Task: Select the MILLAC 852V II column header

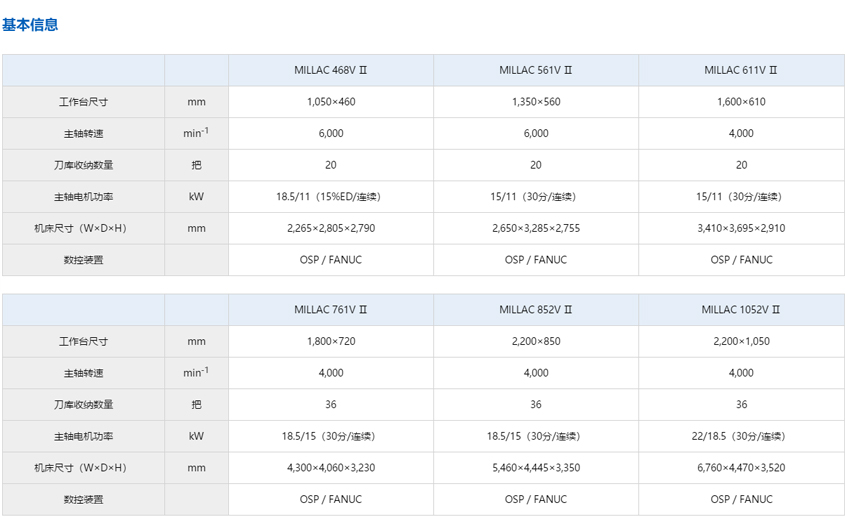Action: click(x=536, y=309)
